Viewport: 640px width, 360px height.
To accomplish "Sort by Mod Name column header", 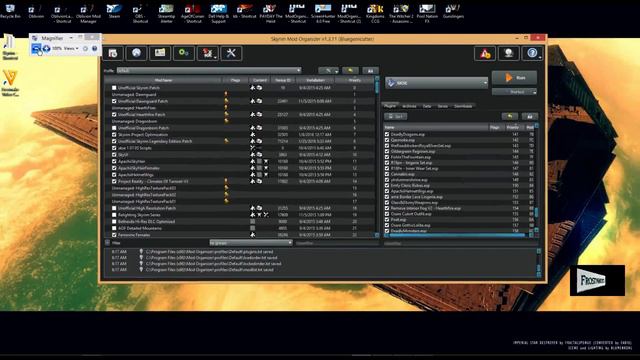I will pos(163,80).
